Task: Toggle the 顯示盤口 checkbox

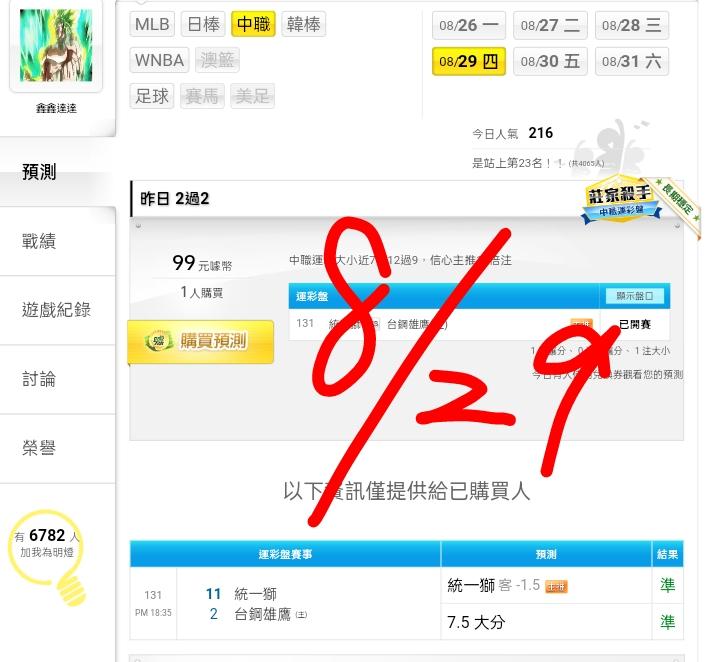Action: (x=635, y=296)
